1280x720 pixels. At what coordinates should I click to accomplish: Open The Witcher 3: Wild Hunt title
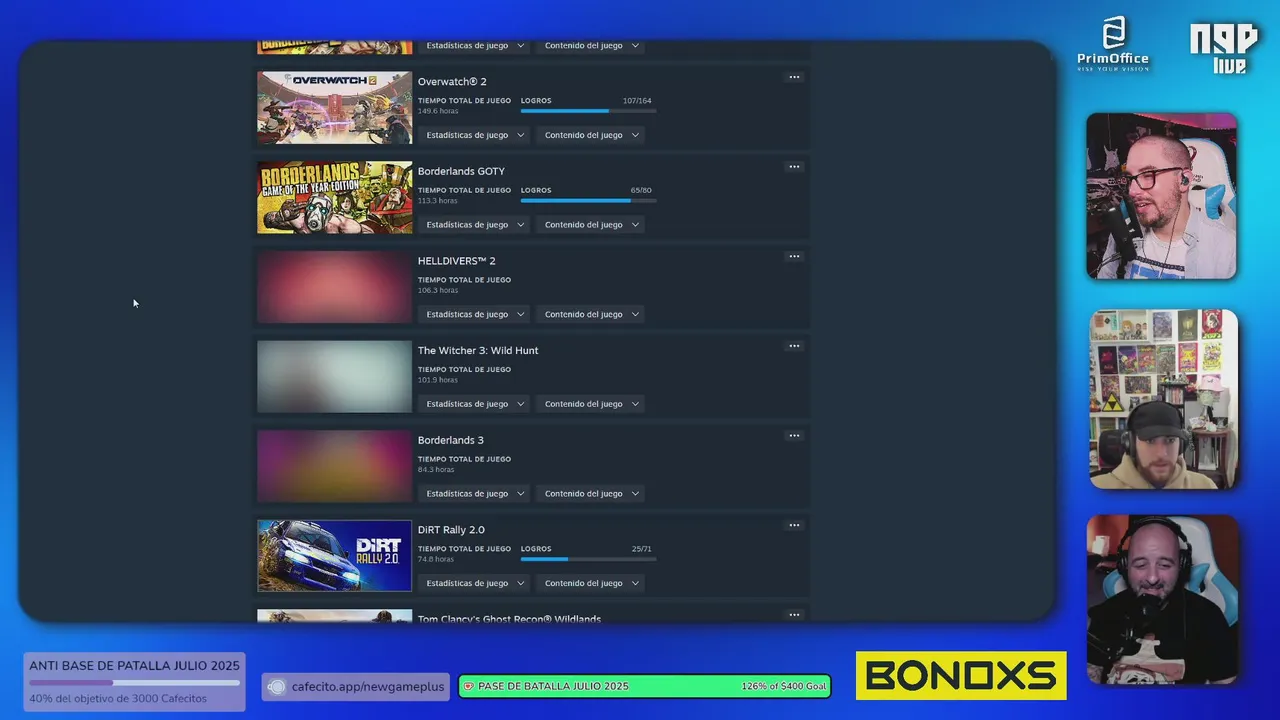point(478,350)
